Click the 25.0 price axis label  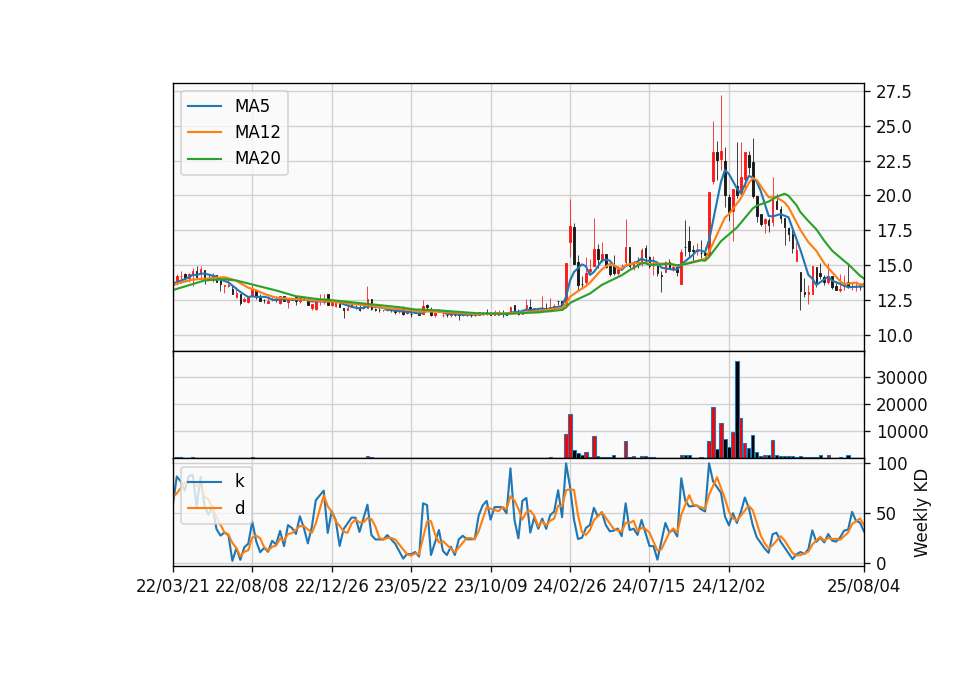(894, 127)
